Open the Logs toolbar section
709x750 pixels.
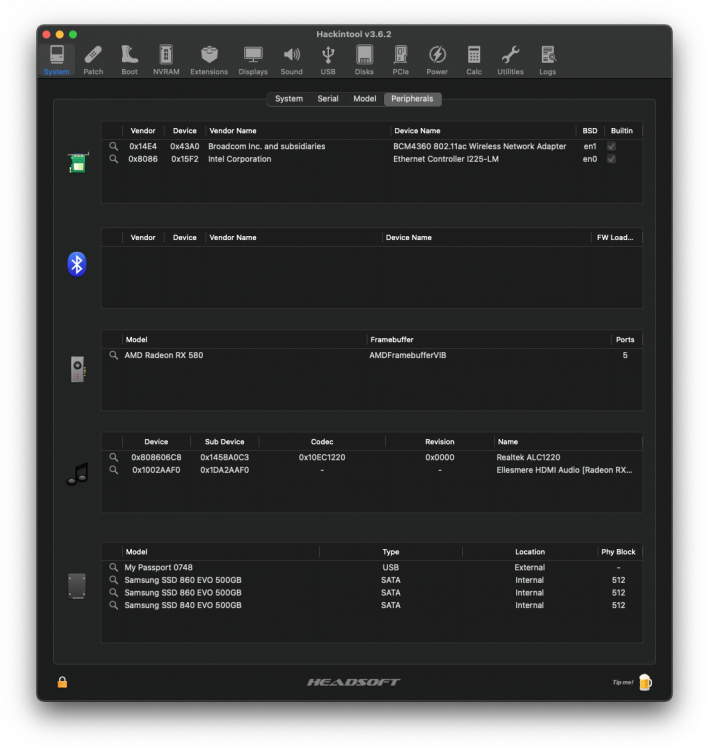tap(547, 60)
